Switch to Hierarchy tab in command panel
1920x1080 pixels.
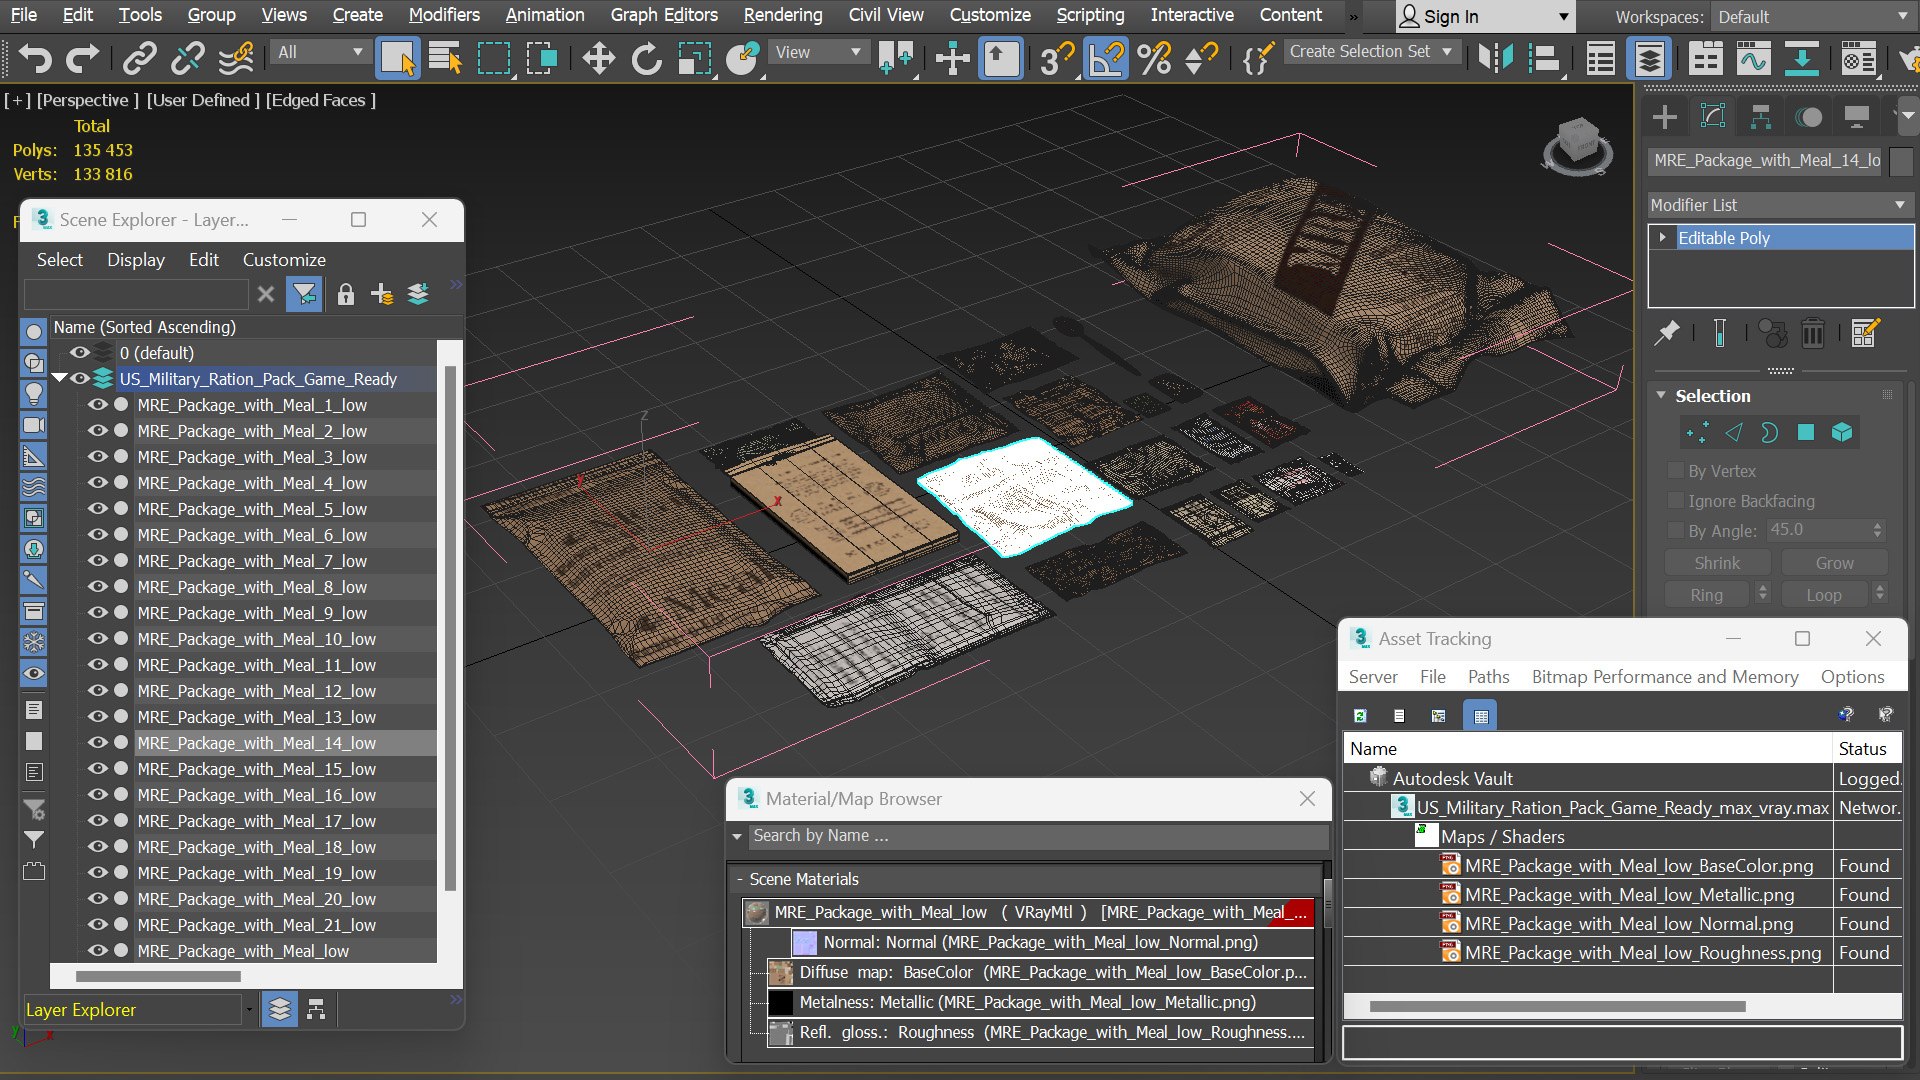pyautogui.click(x=1761, y=117)
